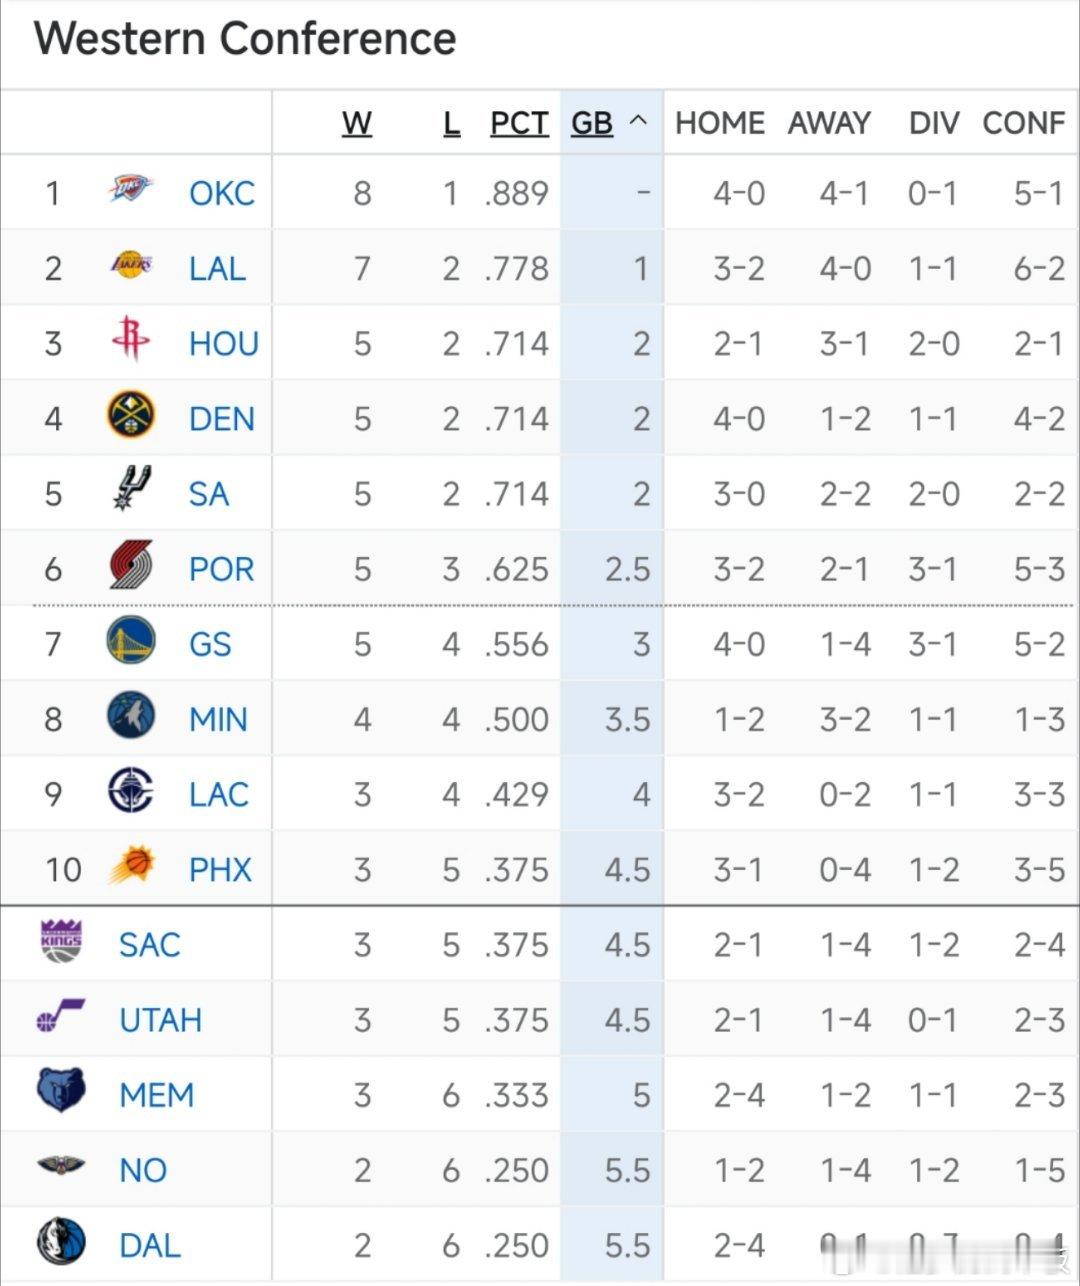Click the Timberwolves logo
The height and width of the screenshot is (1286, 1080).
131,716
